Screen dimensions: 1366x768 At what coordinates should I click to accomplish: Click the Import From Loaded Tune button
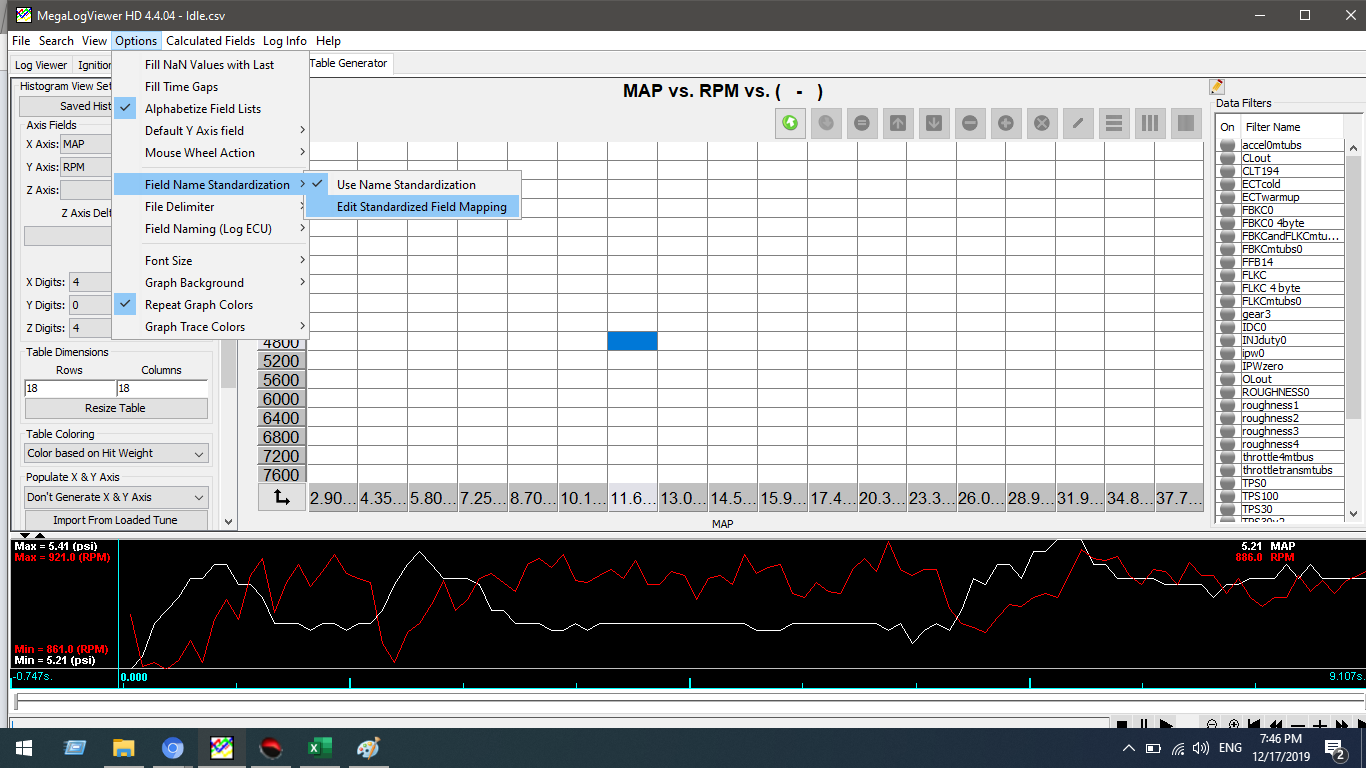tap(116, 520)
